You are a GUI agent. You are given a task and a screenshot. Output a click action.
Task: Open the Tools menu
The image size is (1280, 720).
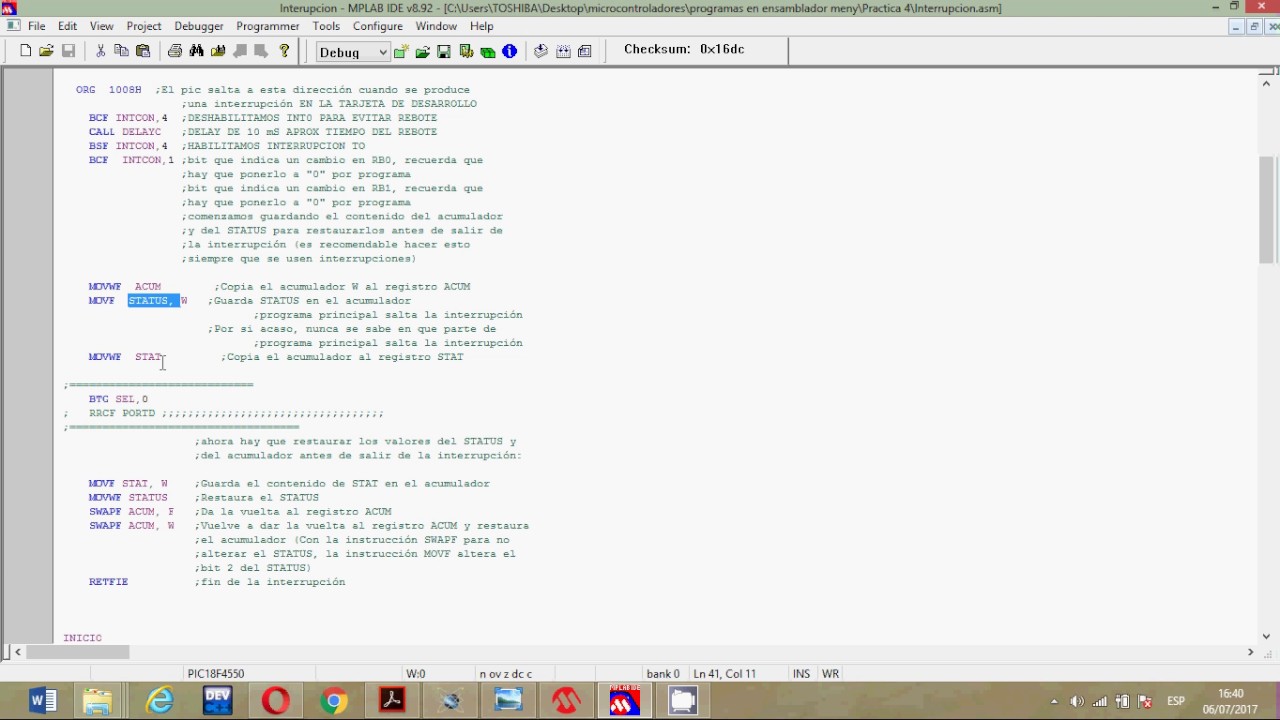[326, 26]
